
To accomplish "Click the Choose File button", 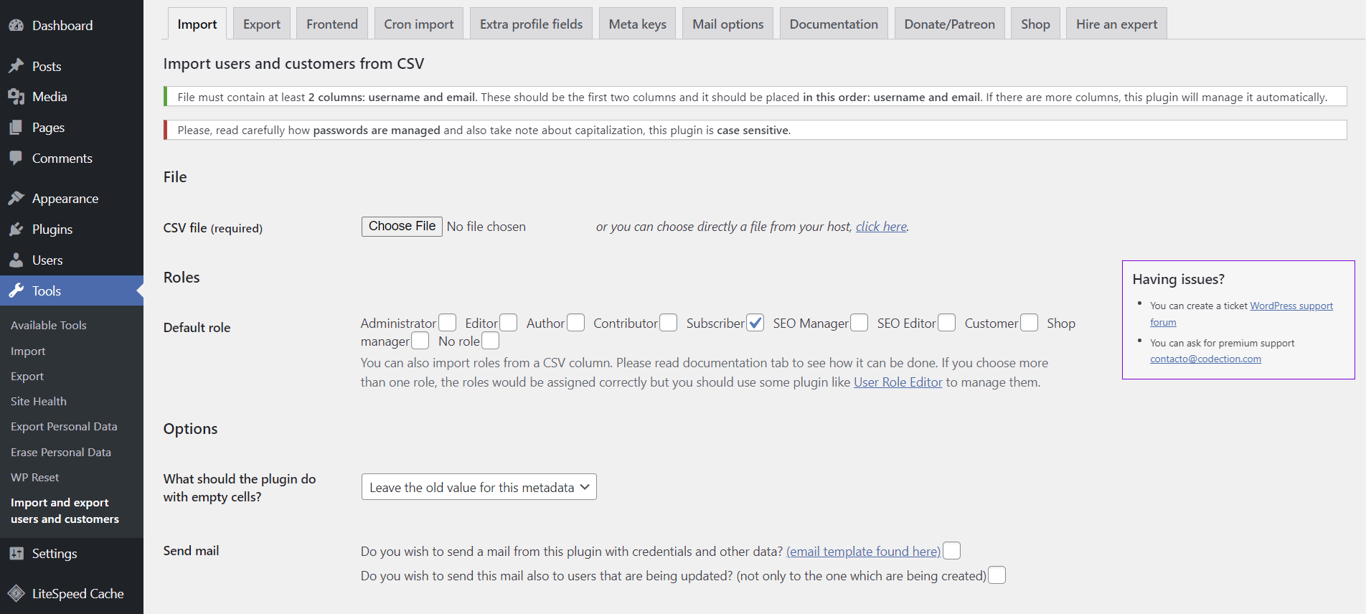I will pyautogui.click(x=401, y=226).
